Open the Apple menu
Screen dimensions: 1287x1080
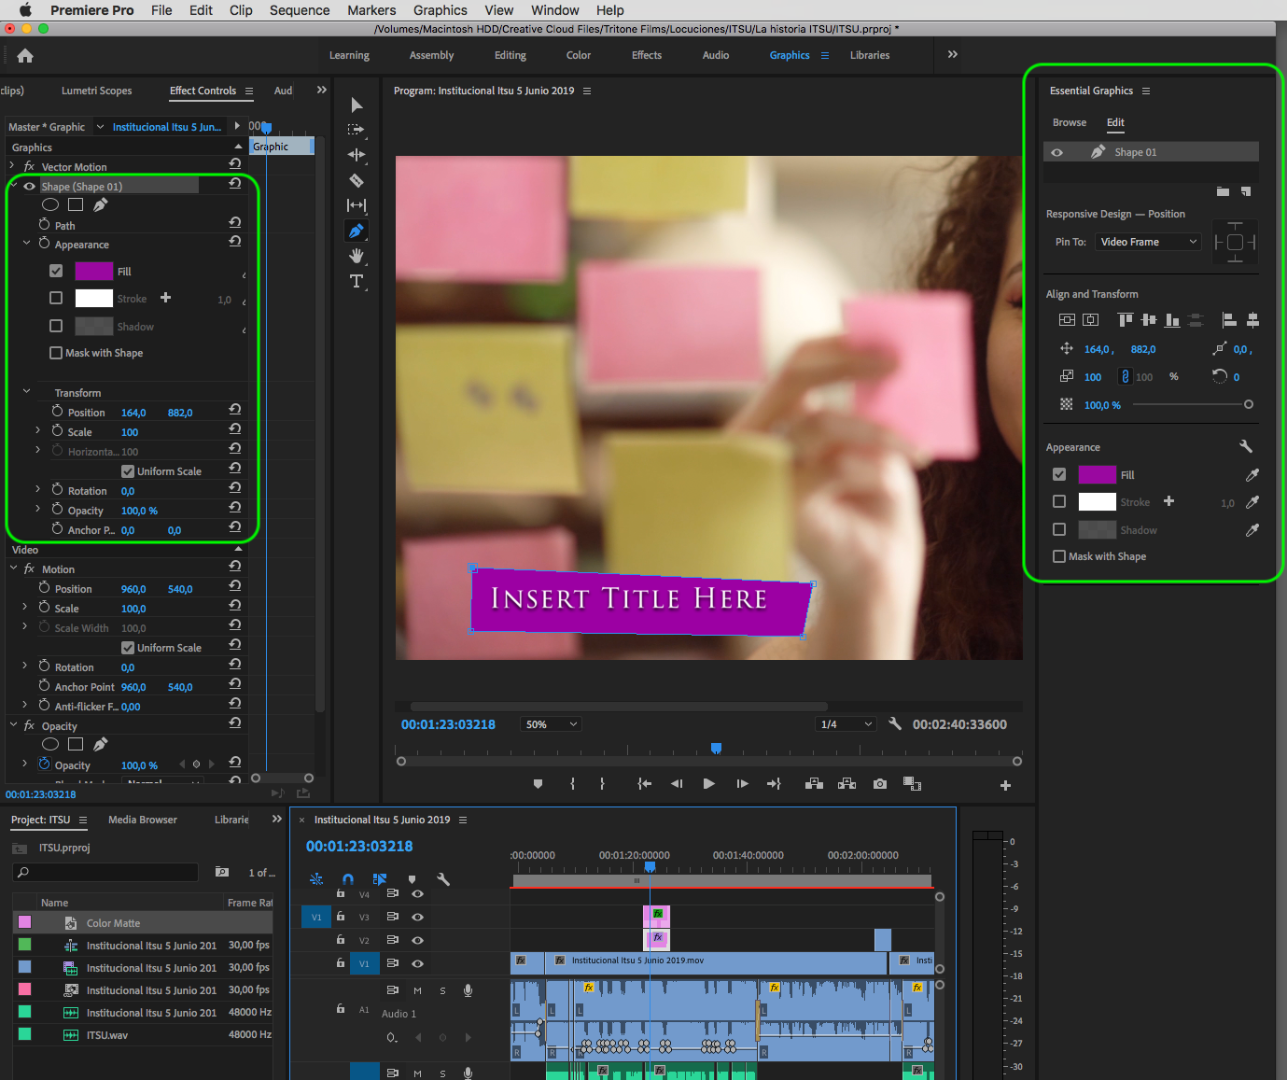pos(25,10)
